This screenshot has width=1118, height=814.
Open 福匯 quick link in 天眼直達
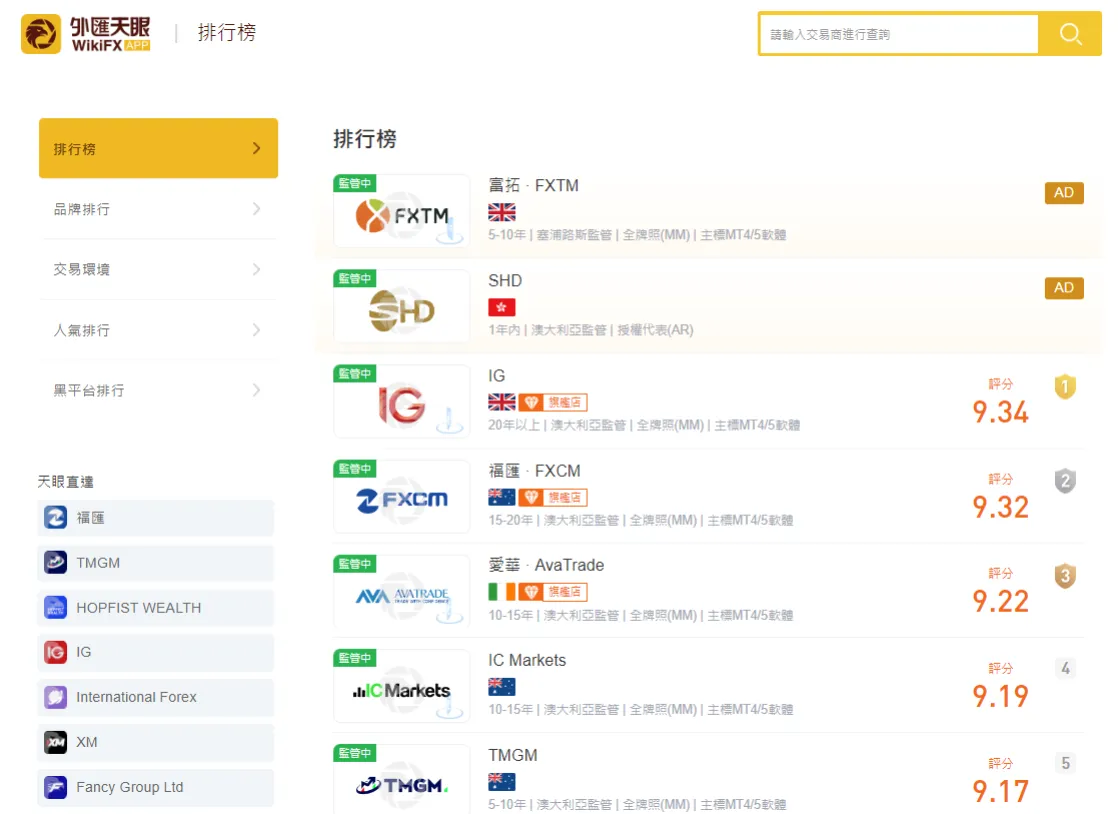(155, 517)
